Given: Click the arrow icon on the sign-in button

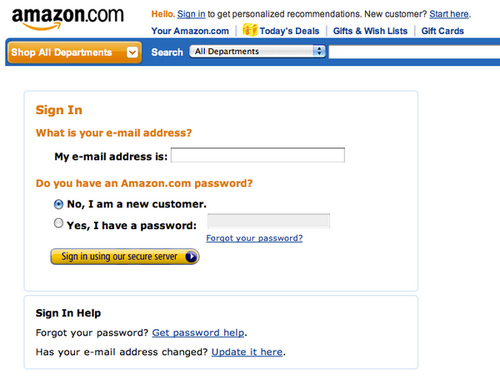Looking at the screenshot, I should point(191,257).
